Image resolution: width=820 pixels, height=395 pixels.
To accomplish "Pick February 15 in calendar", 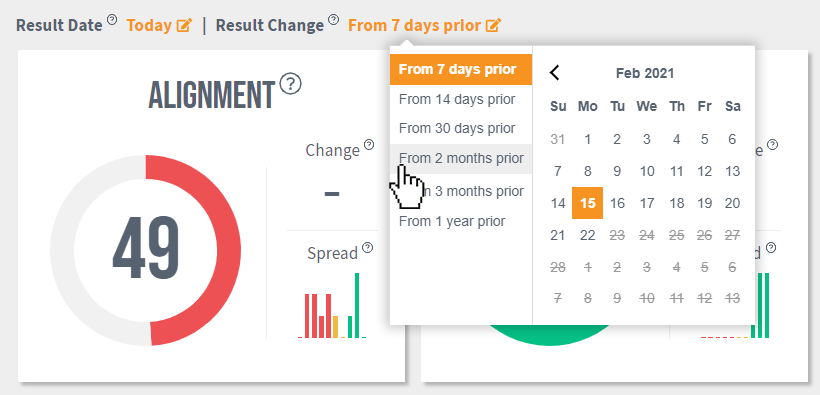I will click(x=588, y=203).
